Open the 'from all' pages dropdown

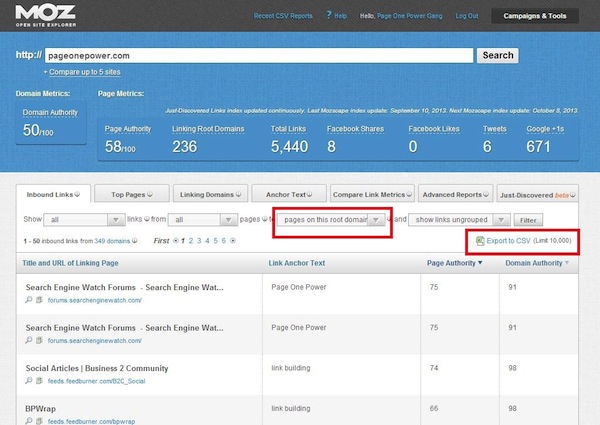click(x=203, y=220)
